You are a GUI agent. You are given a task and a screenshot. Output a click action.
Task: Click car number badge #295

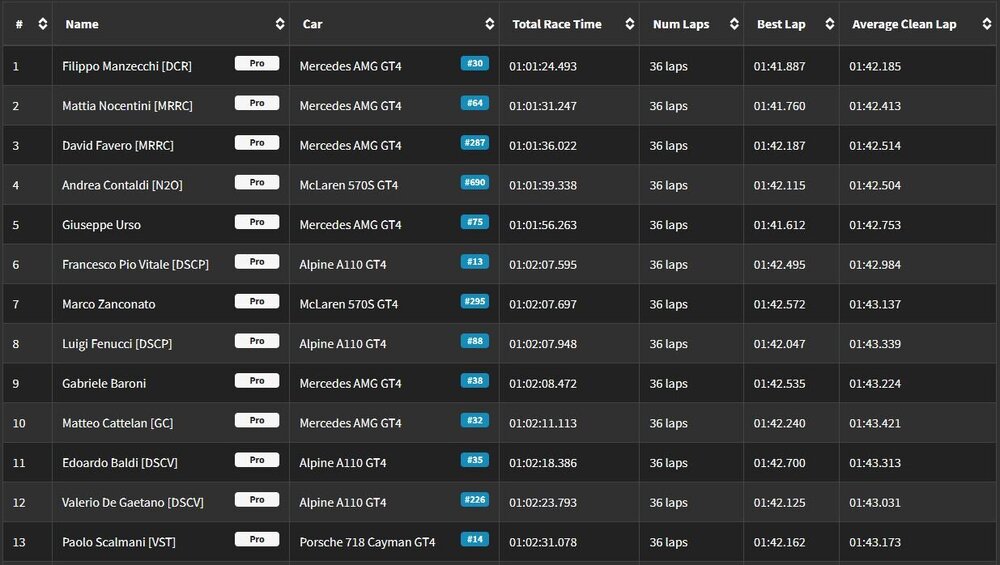click(474, 301)
